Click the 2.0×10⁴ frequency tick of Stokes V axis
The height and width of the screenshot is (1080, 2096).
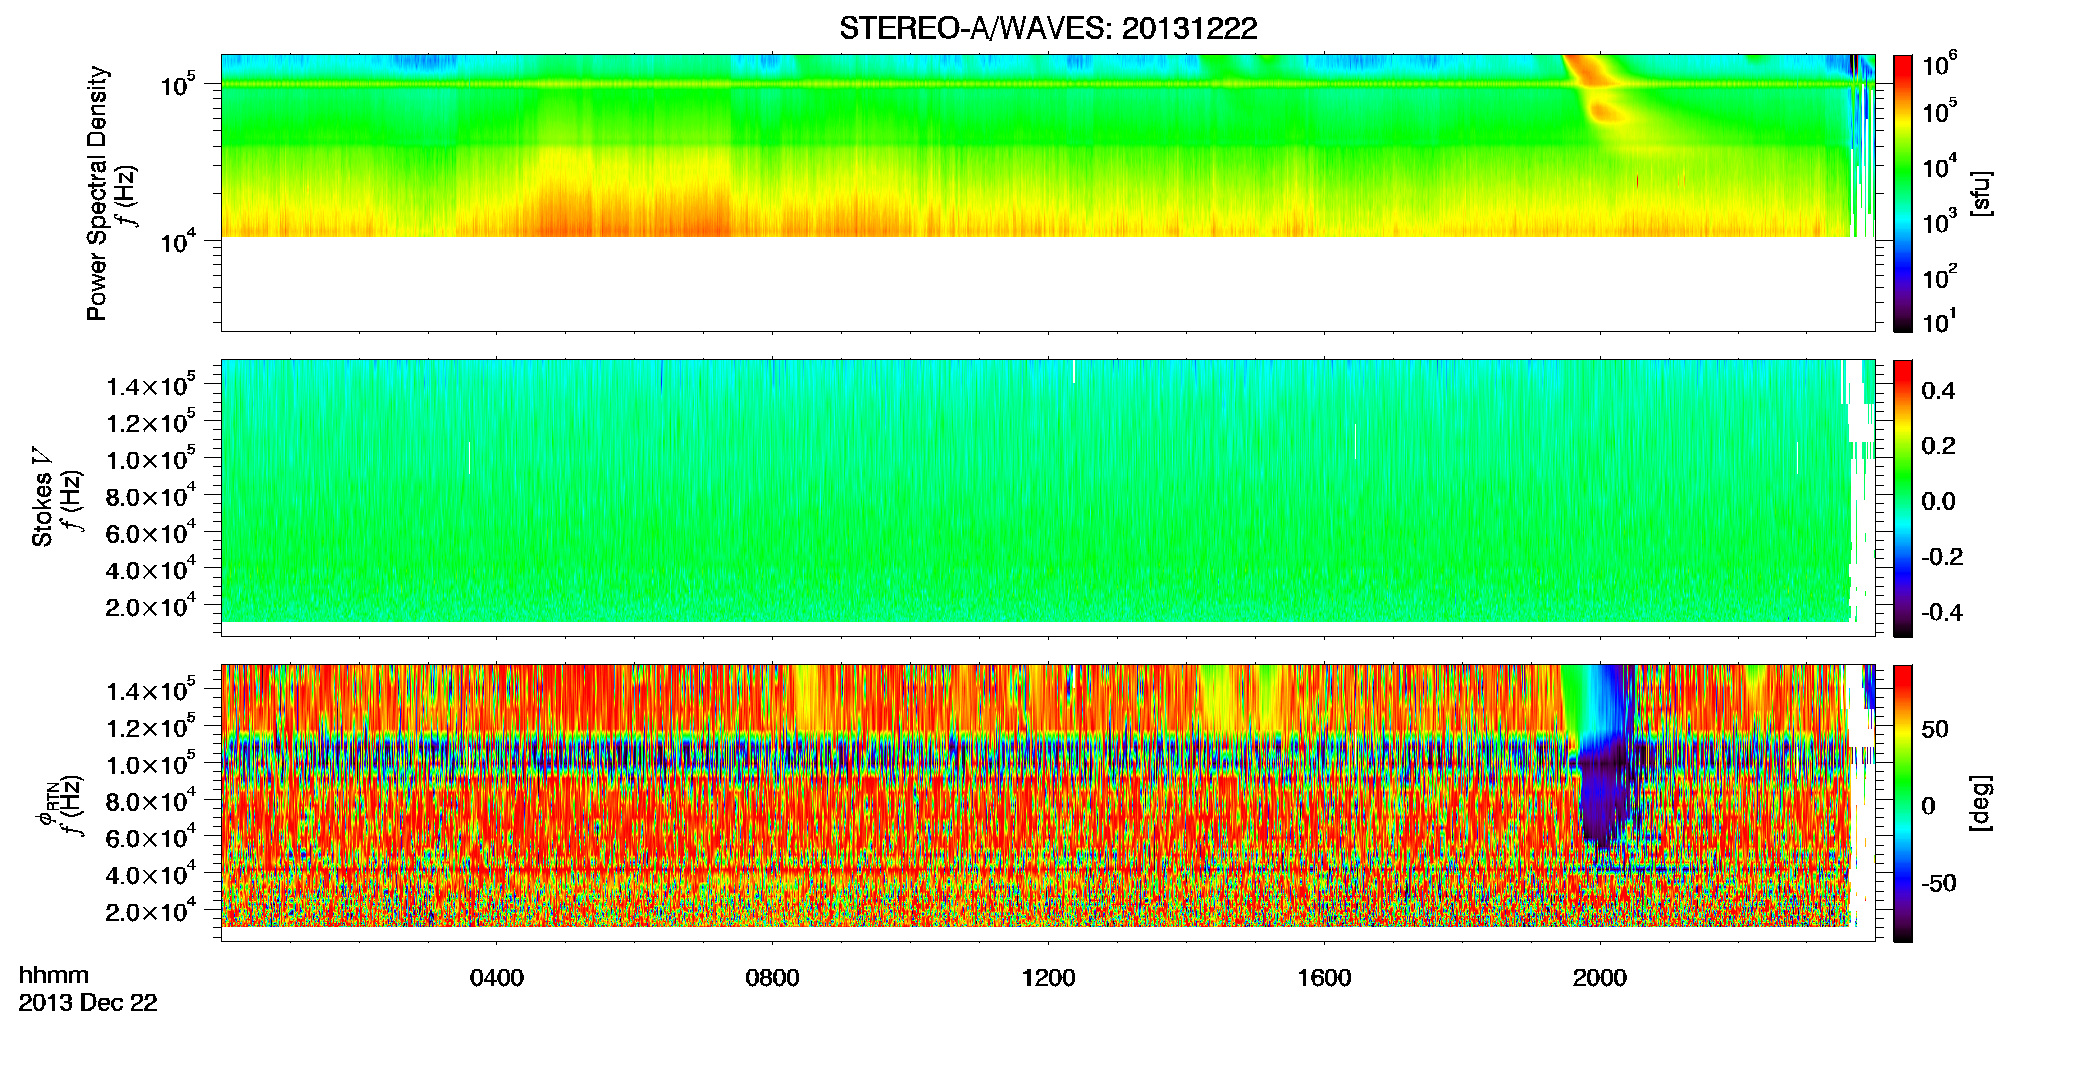click(151, 607)
